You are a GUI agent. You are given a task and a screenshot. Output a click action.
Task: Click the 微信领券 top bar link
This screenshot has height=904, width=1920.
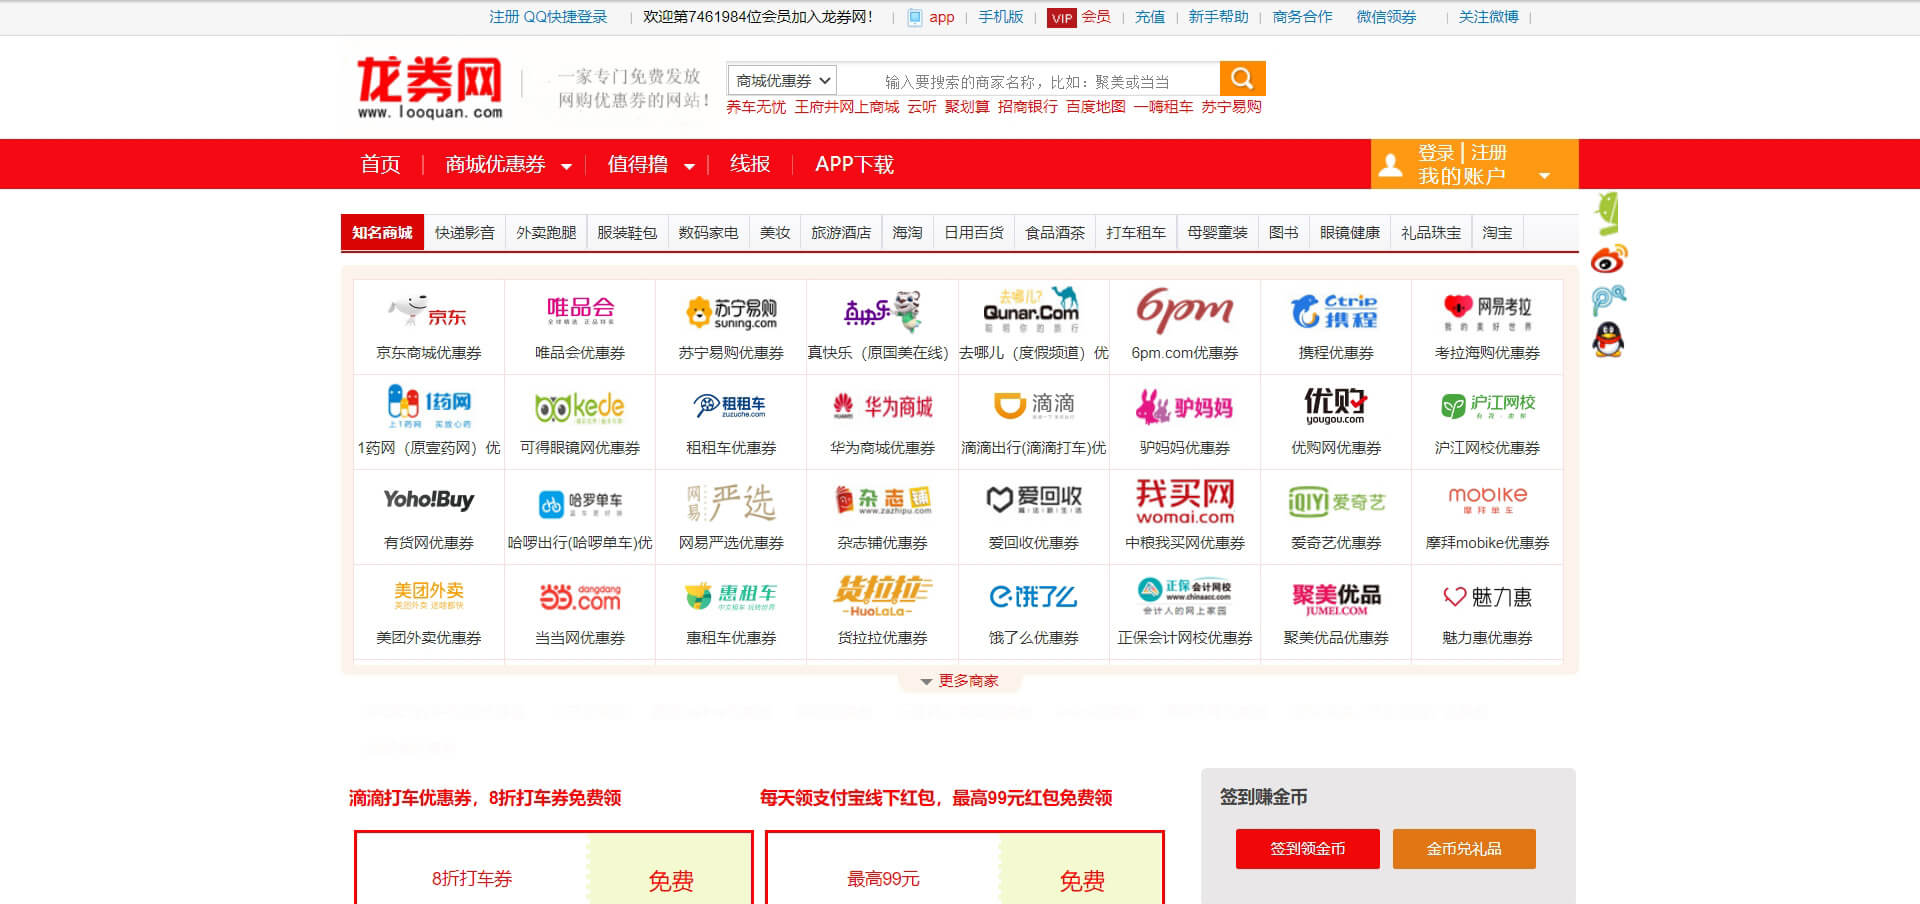click(1386, 17)
